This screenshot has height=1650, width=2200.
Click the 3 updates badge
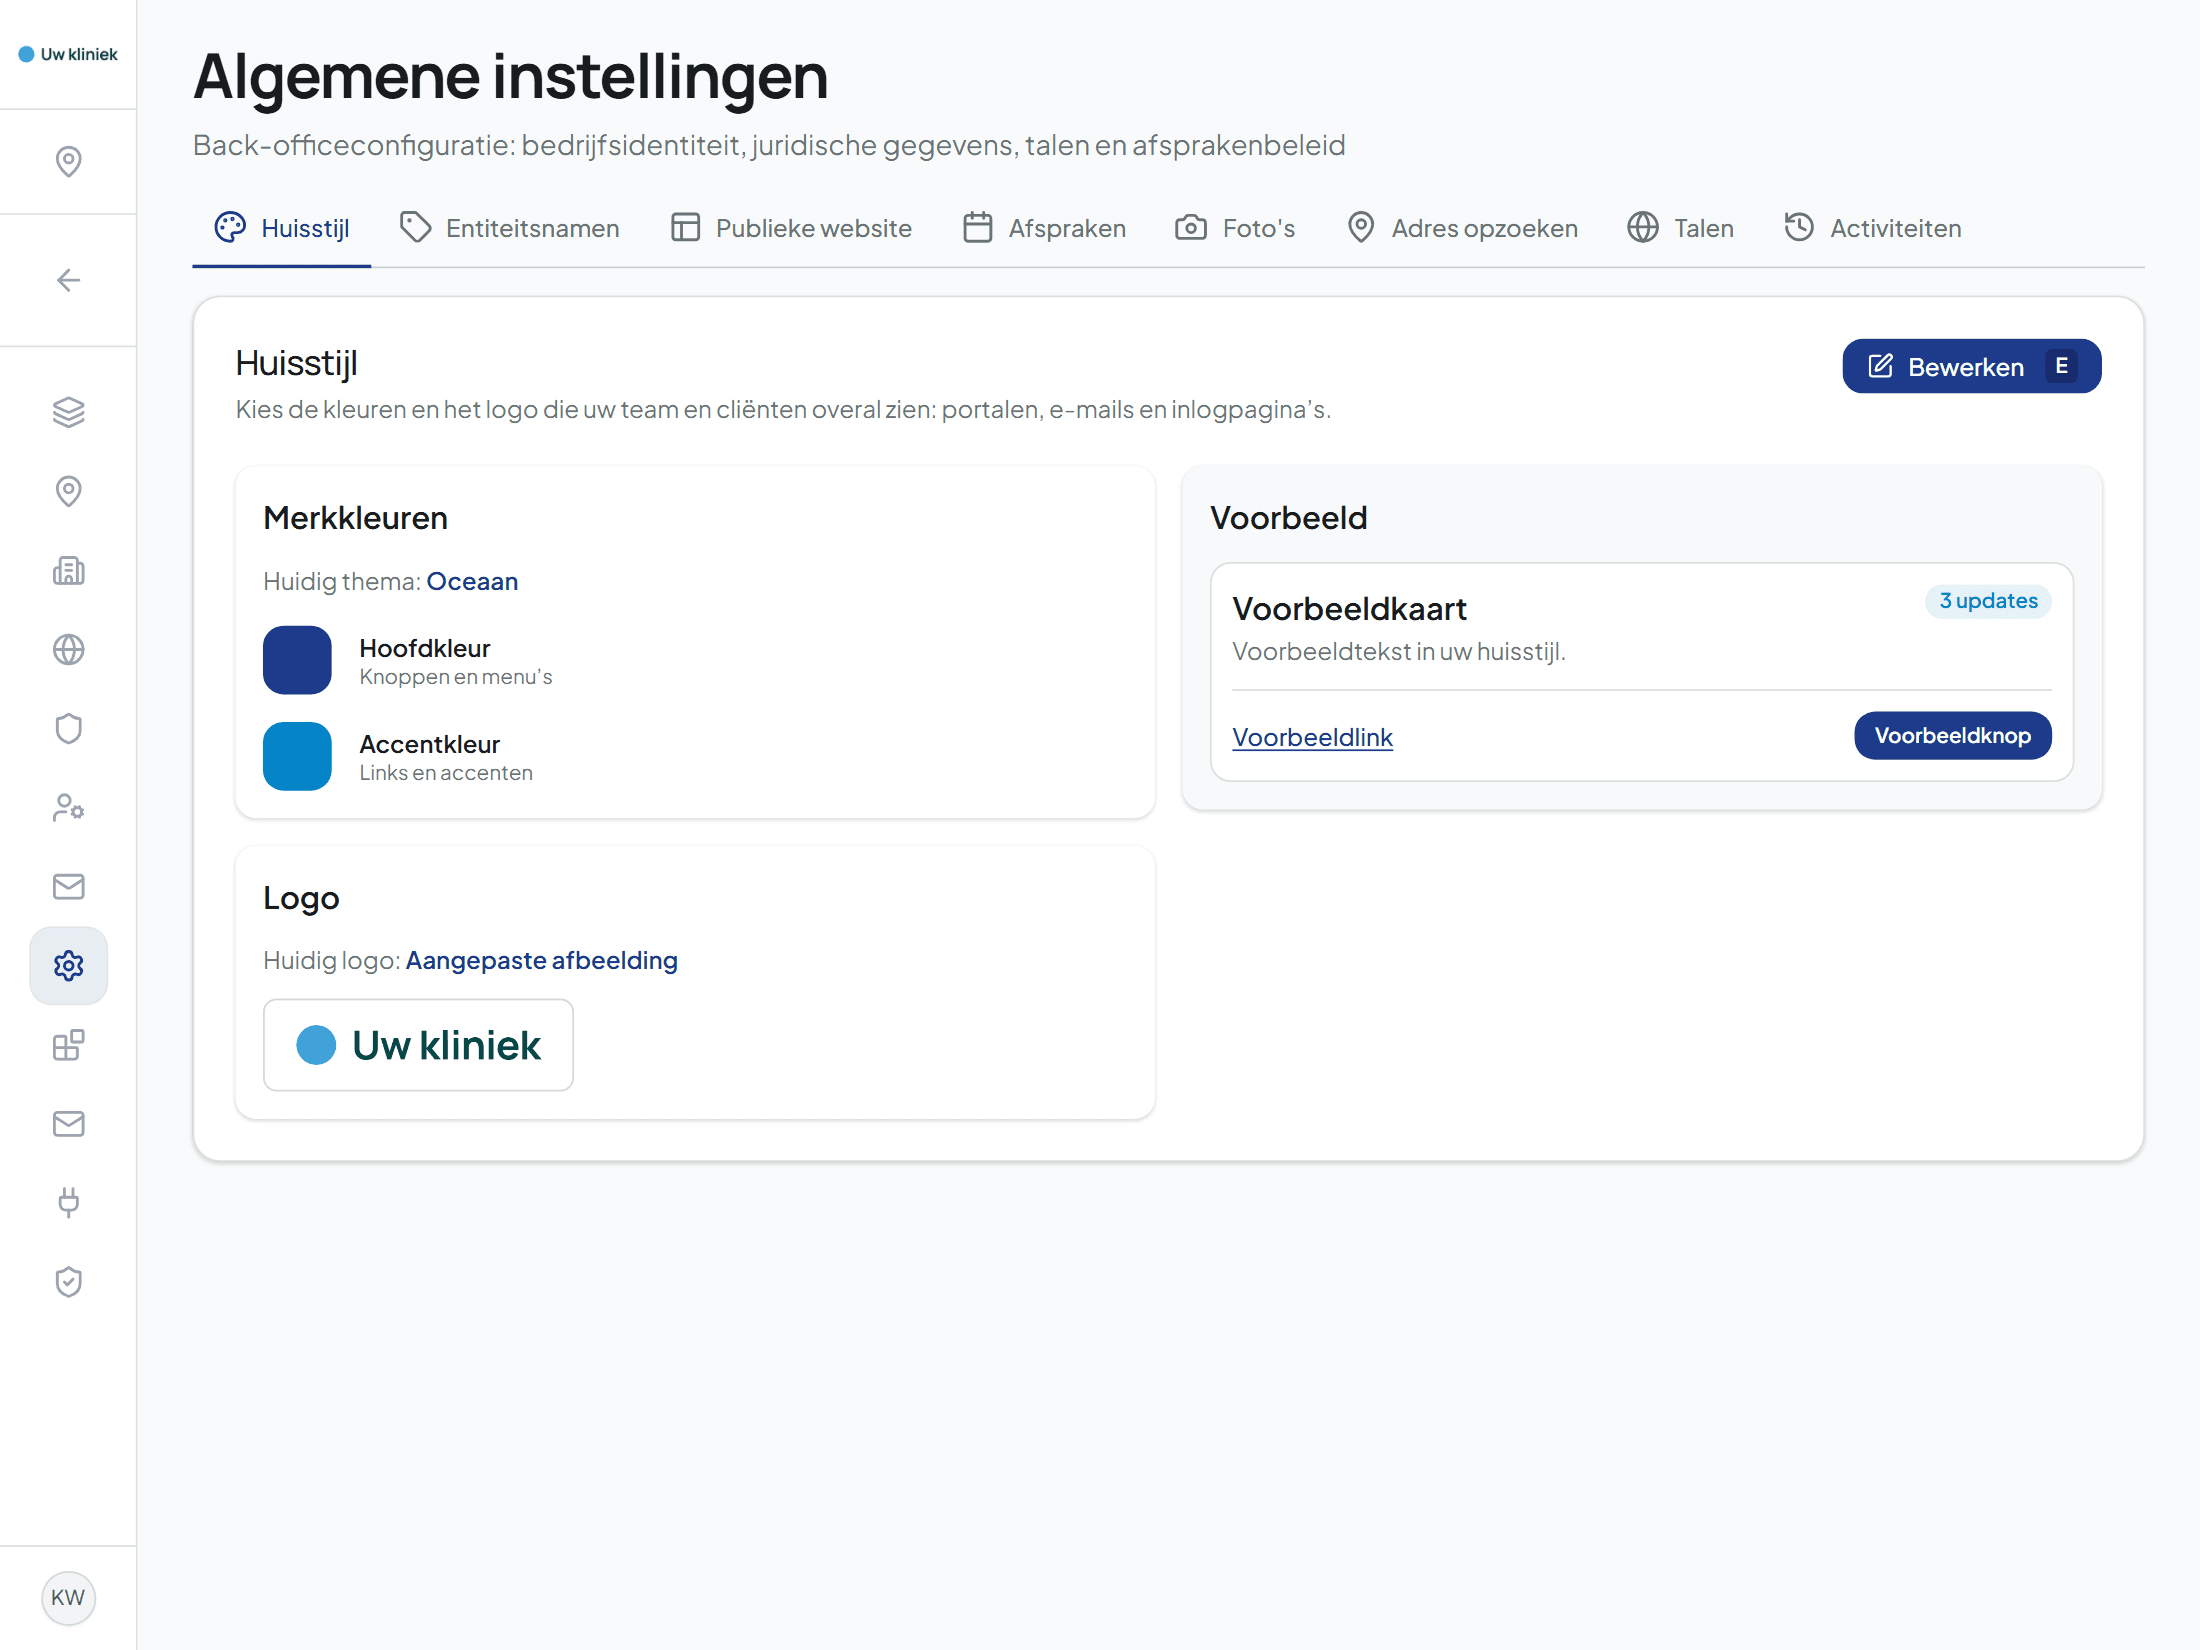click(1988, 601)
